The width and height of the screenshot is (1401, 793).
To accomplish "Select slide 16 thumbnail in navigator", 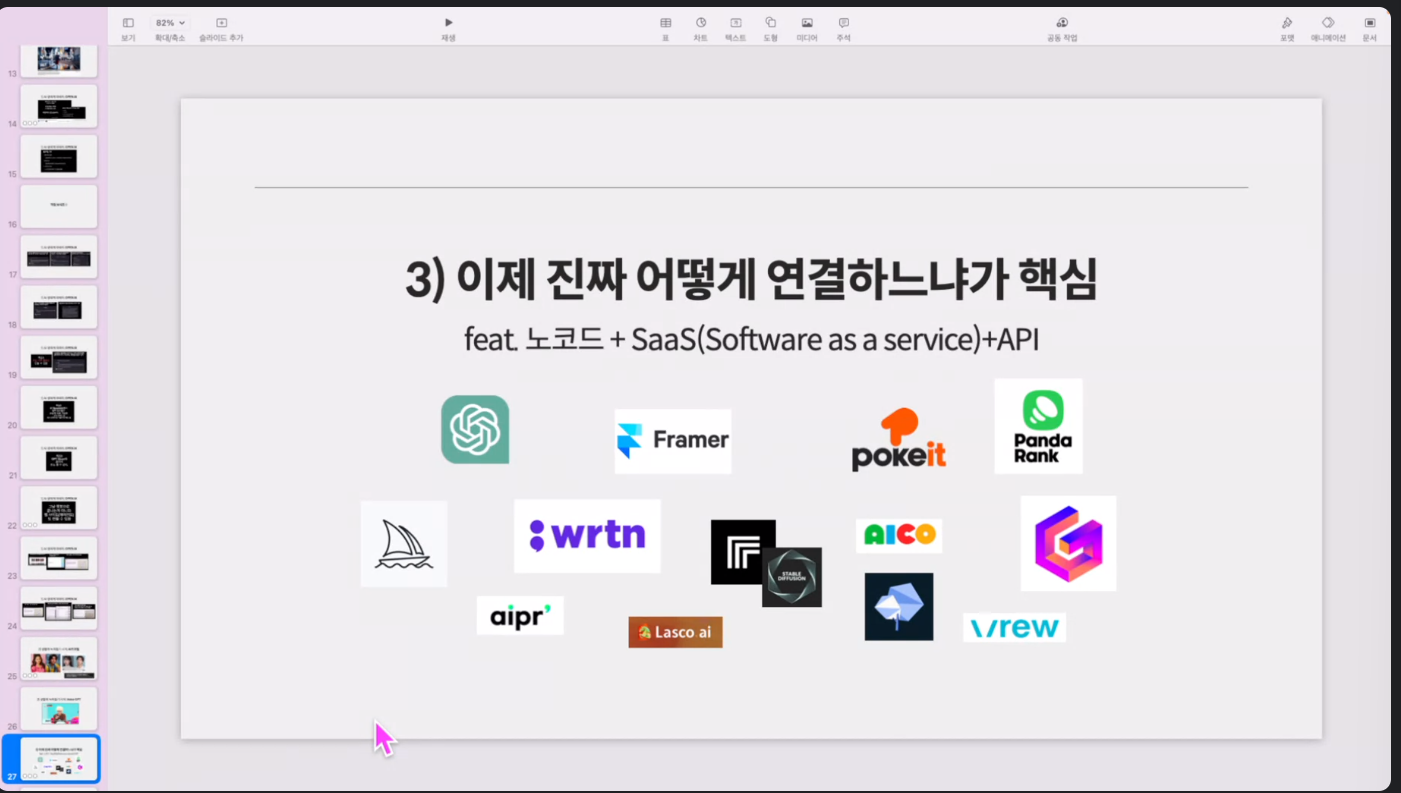I will coord(59,207).
